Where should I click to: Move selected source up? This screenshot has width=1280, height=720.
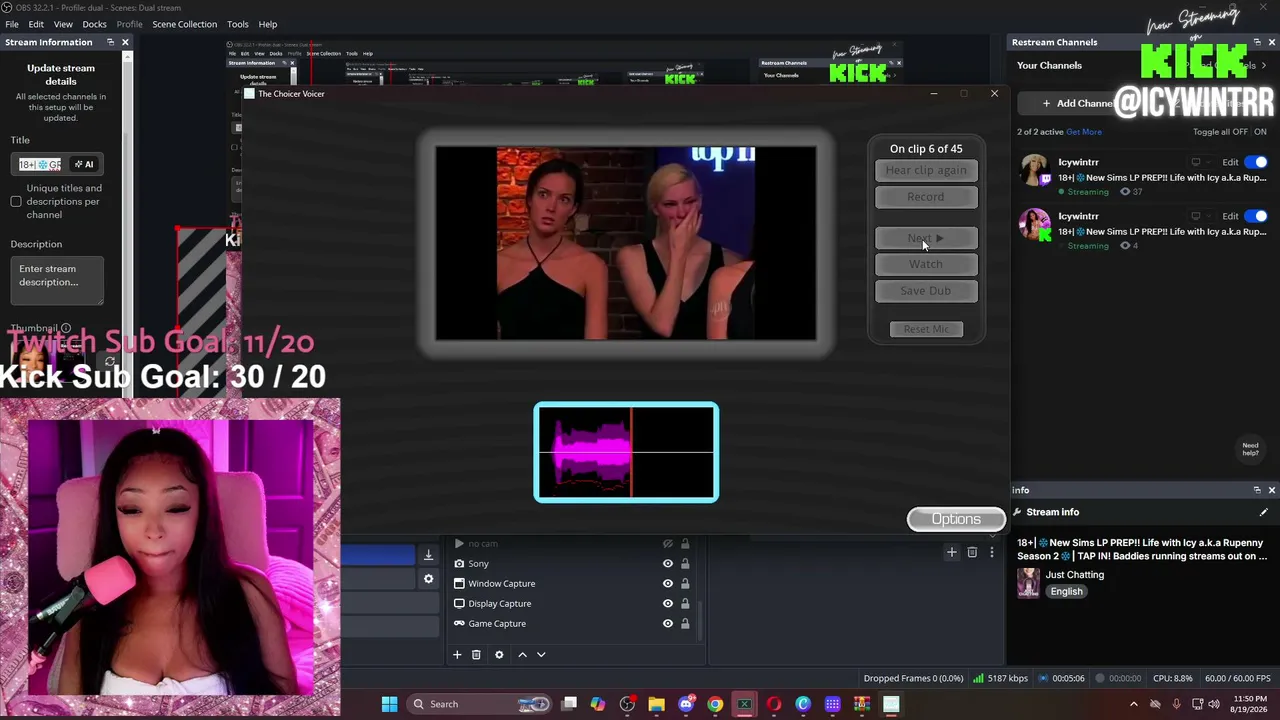pyautogui.click(x=522, y=655)
